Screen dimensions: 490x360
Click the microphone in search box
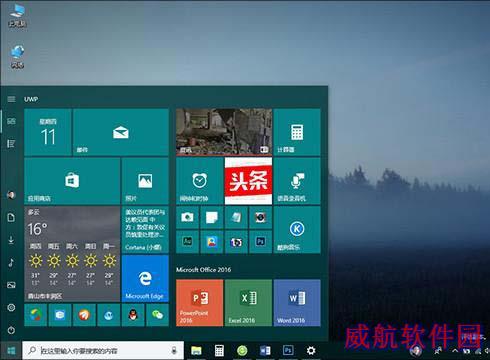coord(174,350)
